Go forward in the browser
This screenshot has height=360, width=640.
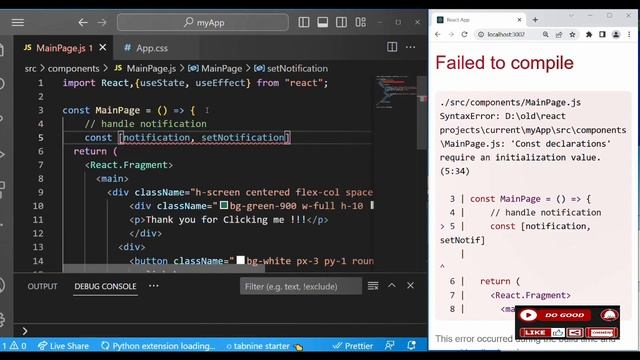pos(451,35)
